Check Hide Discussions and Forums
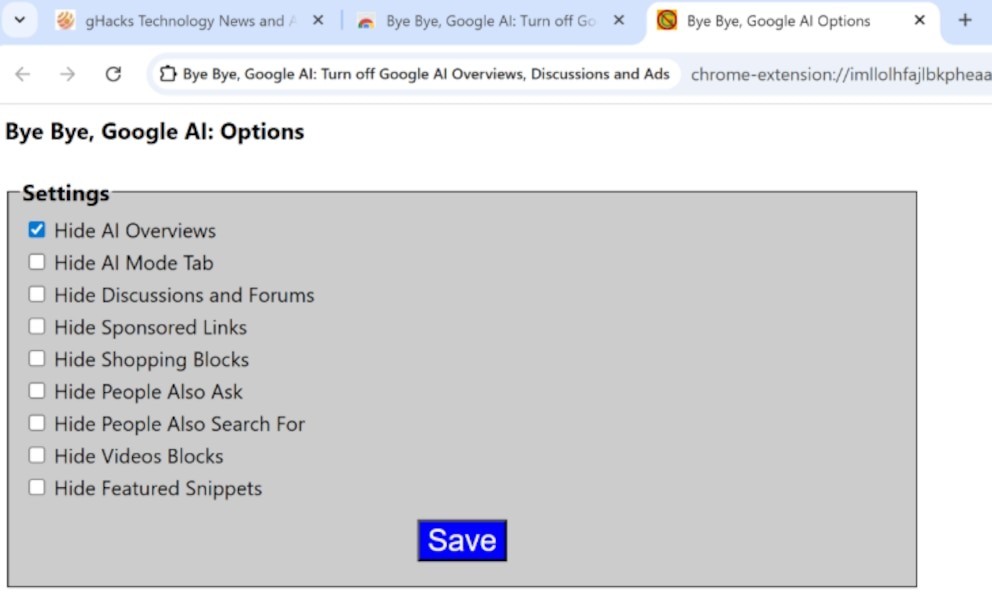Image resolution: width=992 pixels, height=594 pixels. [x=37, y=294]
